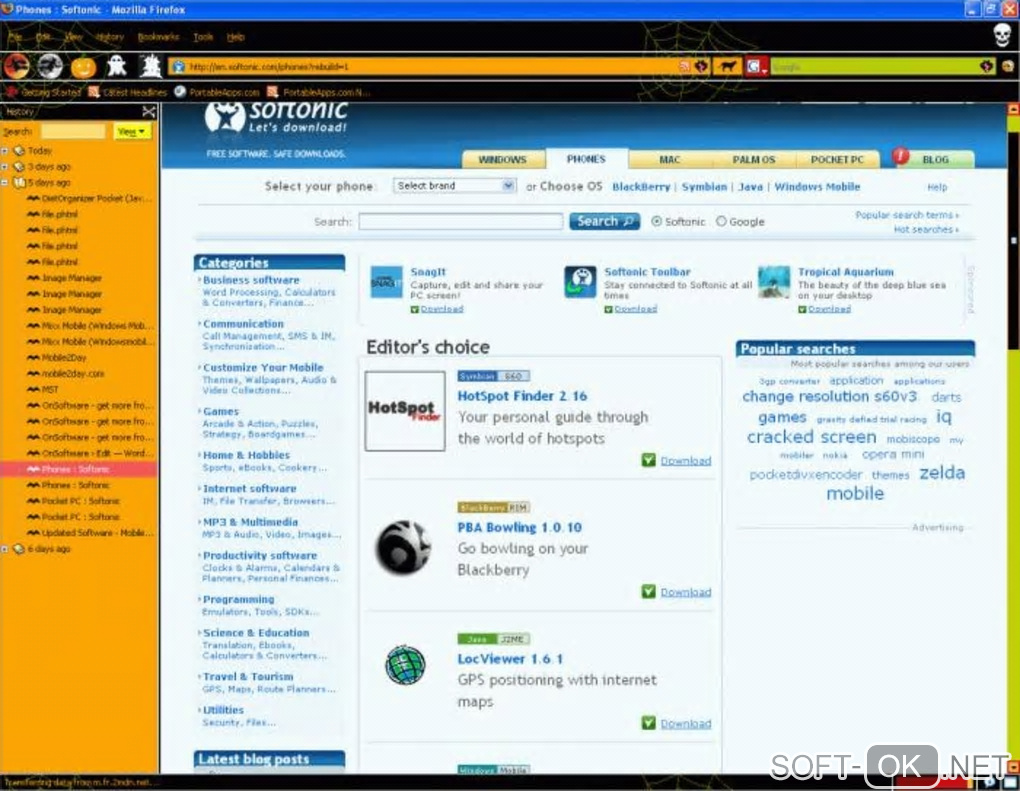Click the green check icon beside PBA Bowling Download

[x=649, y=591]
